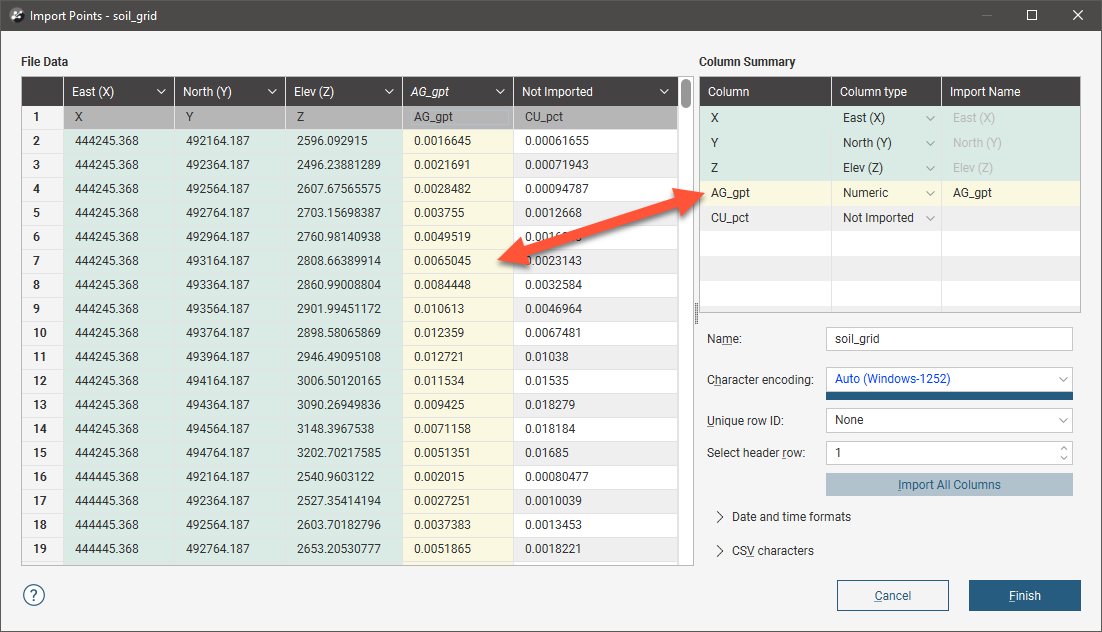Click the Import All Columns button

point(948,485)
